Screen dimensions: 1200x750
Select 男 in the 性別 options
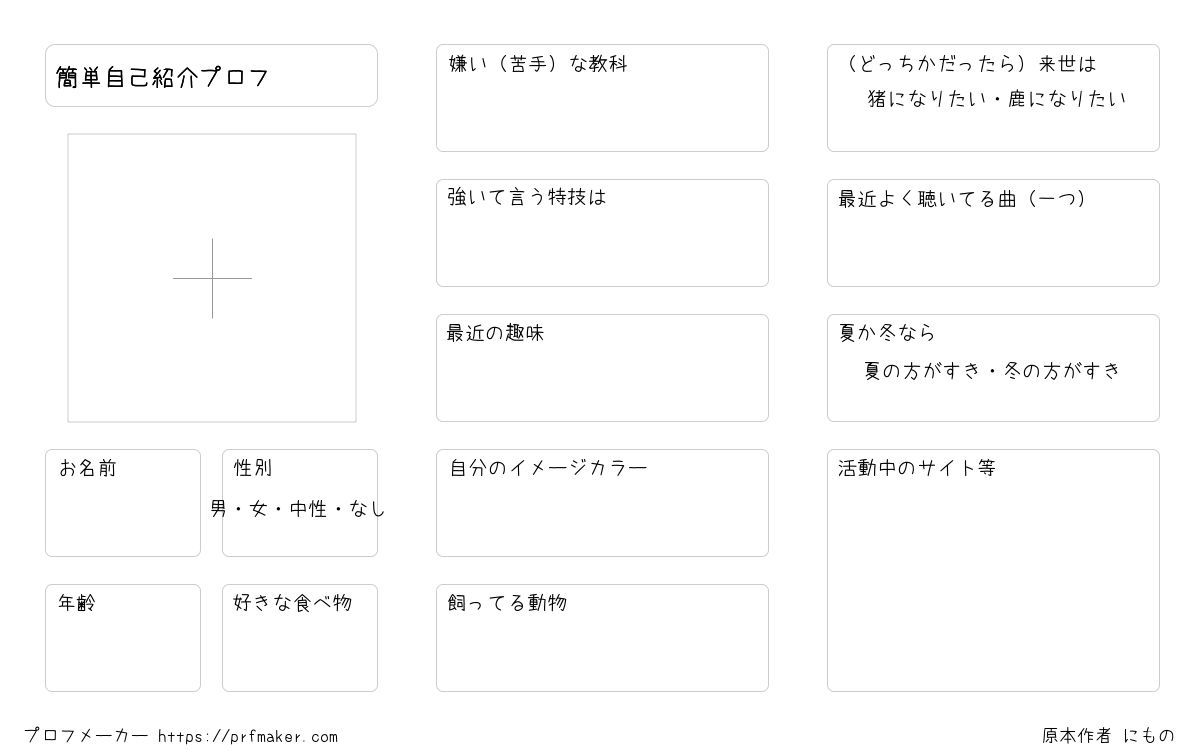219,509
